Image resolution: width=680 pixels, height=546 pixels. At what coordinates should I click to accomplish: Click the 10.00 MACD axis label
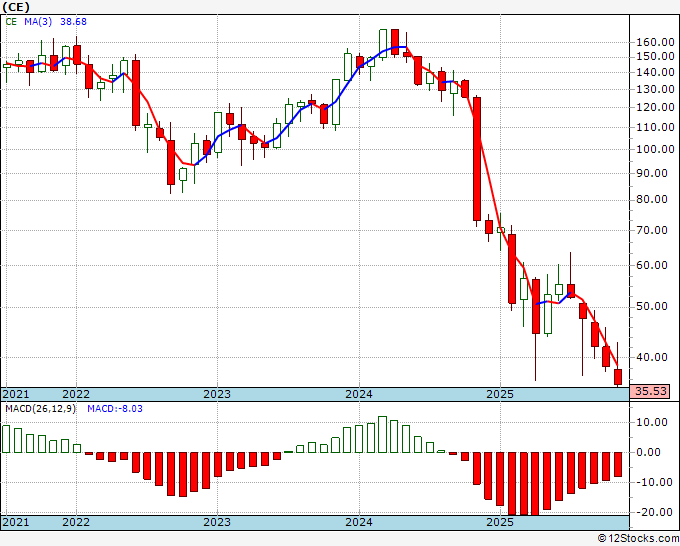click(652, 422)
